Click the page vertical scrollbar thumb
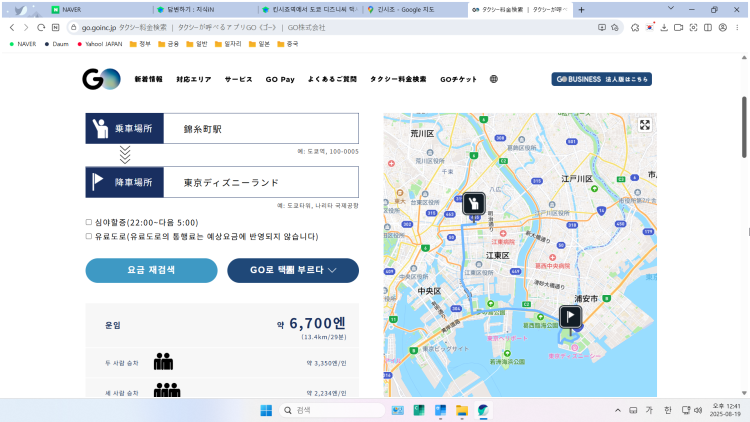The width and height of the screenshot is (750, 422). (x=744, y=127)
